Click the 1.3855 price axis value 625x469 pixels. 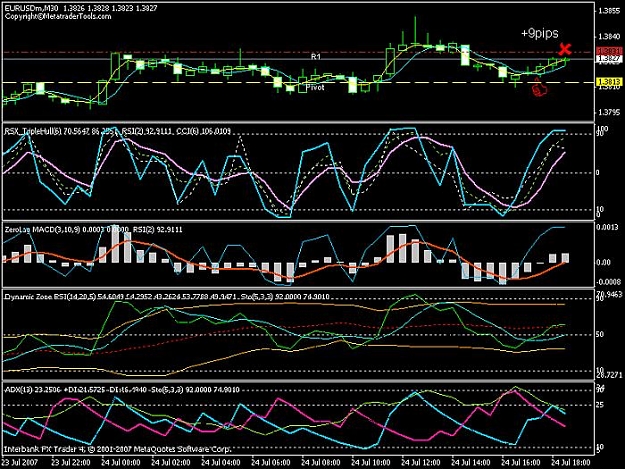coord(609,11)
